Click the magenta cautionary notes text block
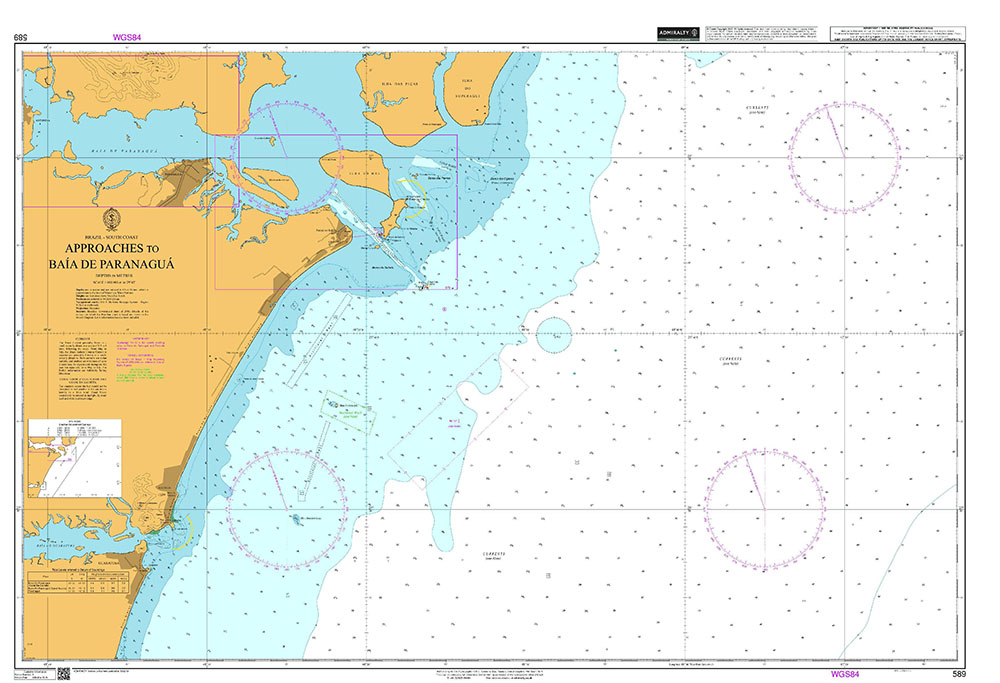 coord(140,354)
